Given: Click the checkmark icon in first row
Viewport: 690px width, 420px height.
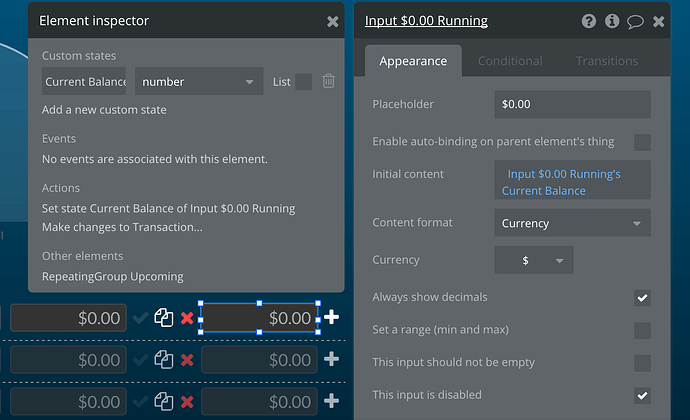Looking at the screenshot, I should click(x=141, y=318).
